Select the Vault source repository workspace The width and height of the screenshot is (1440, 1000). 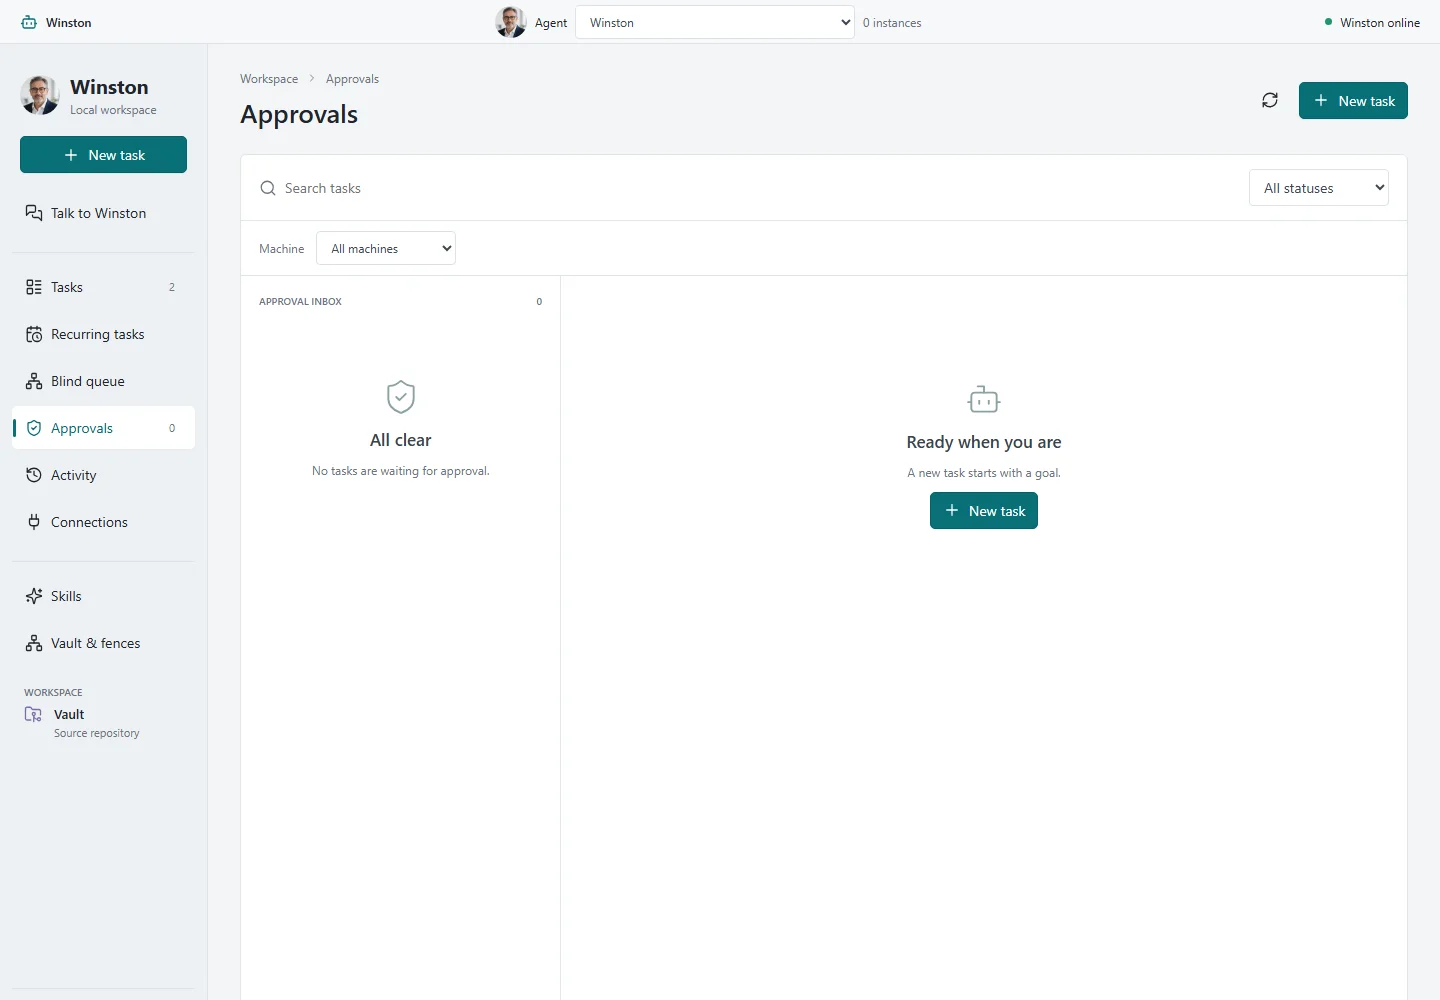[x=103, y=723]
